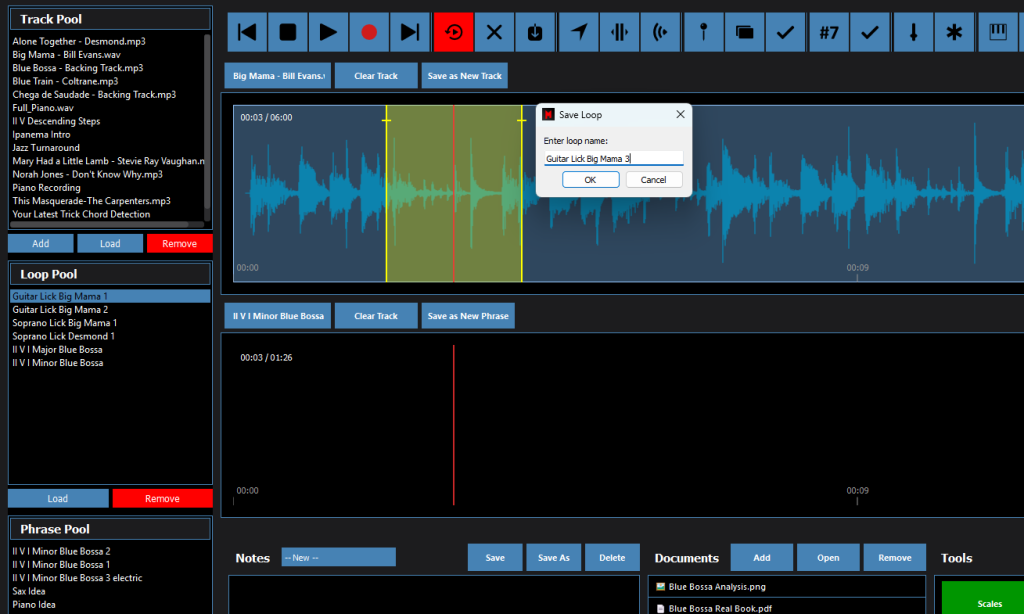Click the Enter loop name text field

tap(613, 158)
